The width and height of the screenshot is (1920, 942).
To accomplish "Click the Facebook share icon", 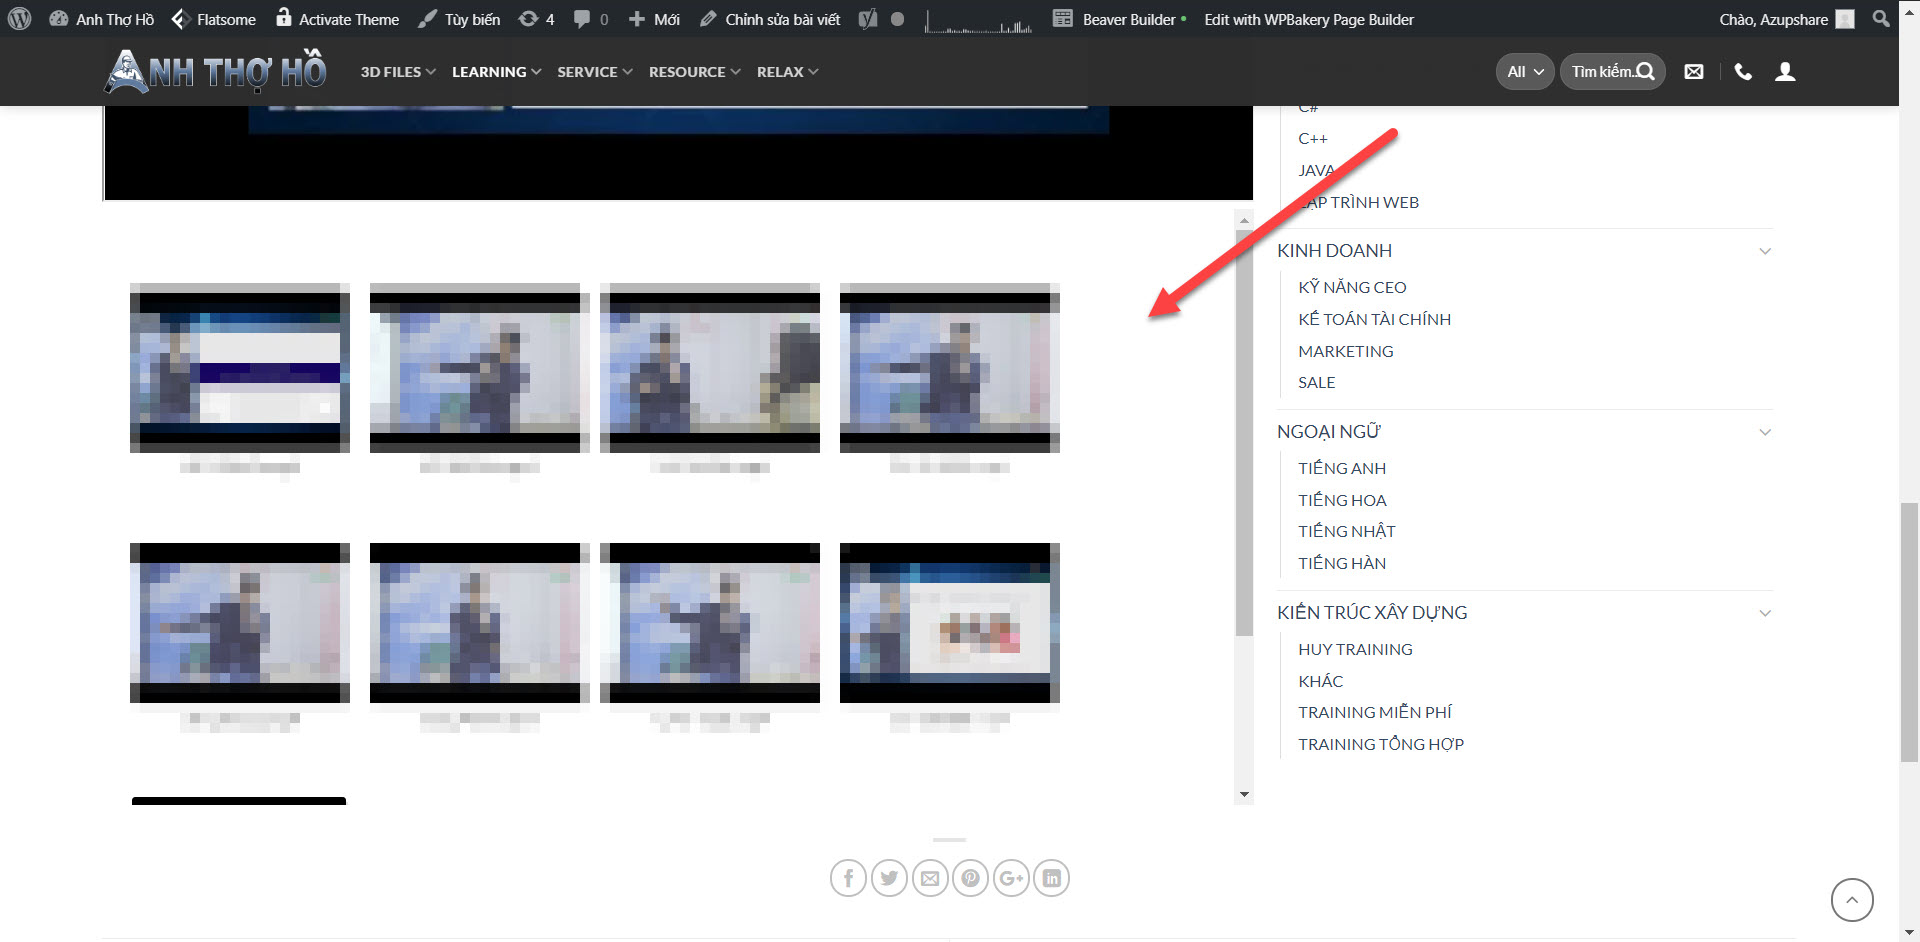I will (848, 878).
